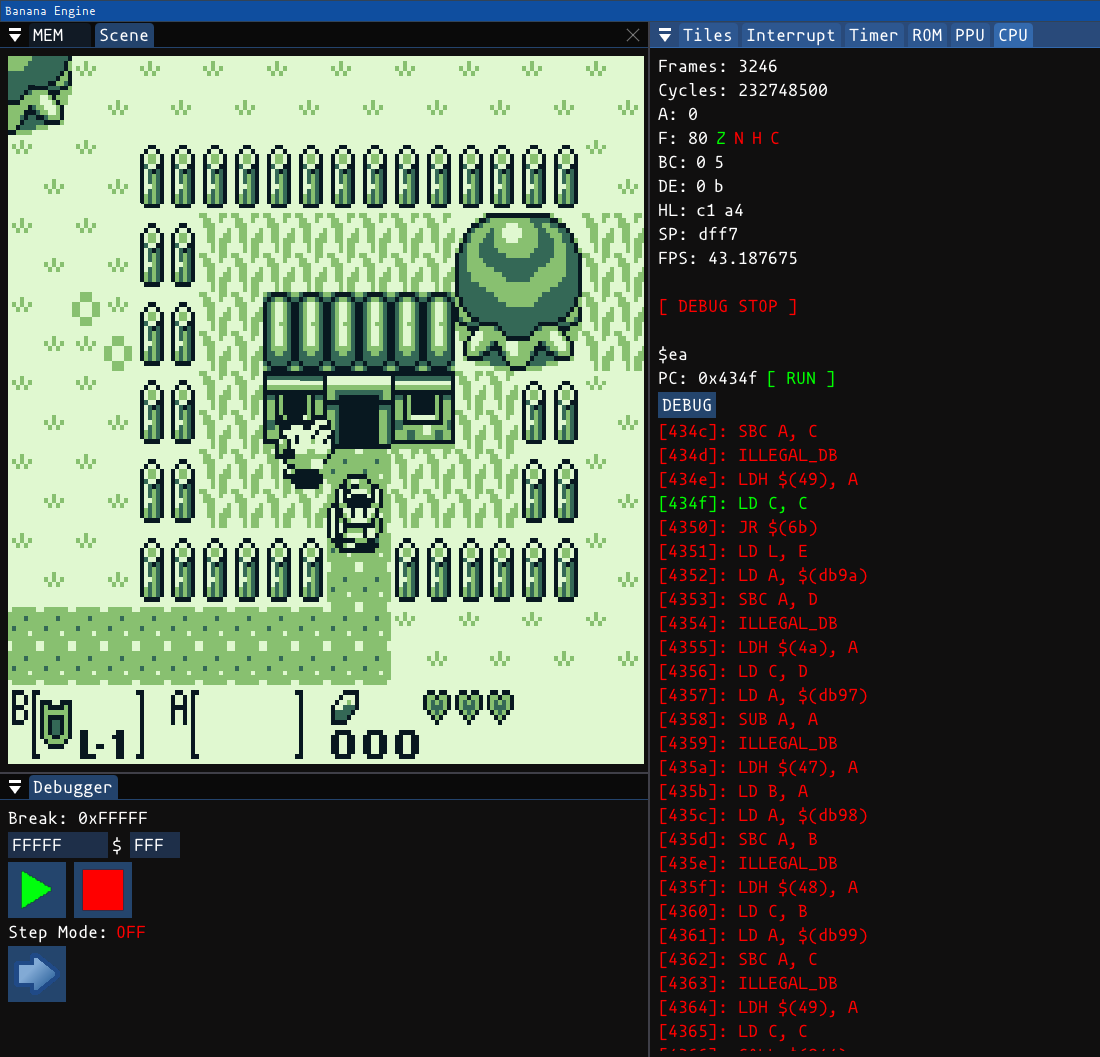Select disassembly line [435f]: LDH $(48), A
This screenshot has width=1100, height=1057.
point(758,887)
